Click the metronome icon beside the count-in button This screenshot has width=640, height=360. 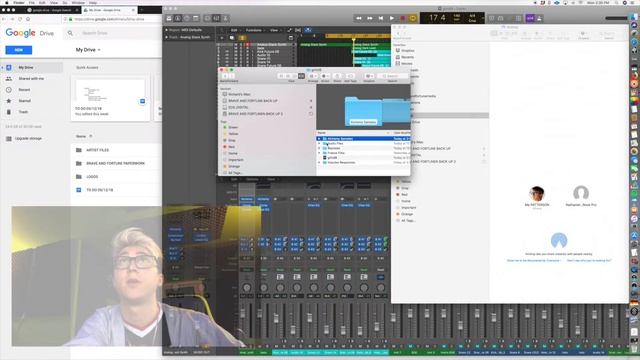coord(540,18)
